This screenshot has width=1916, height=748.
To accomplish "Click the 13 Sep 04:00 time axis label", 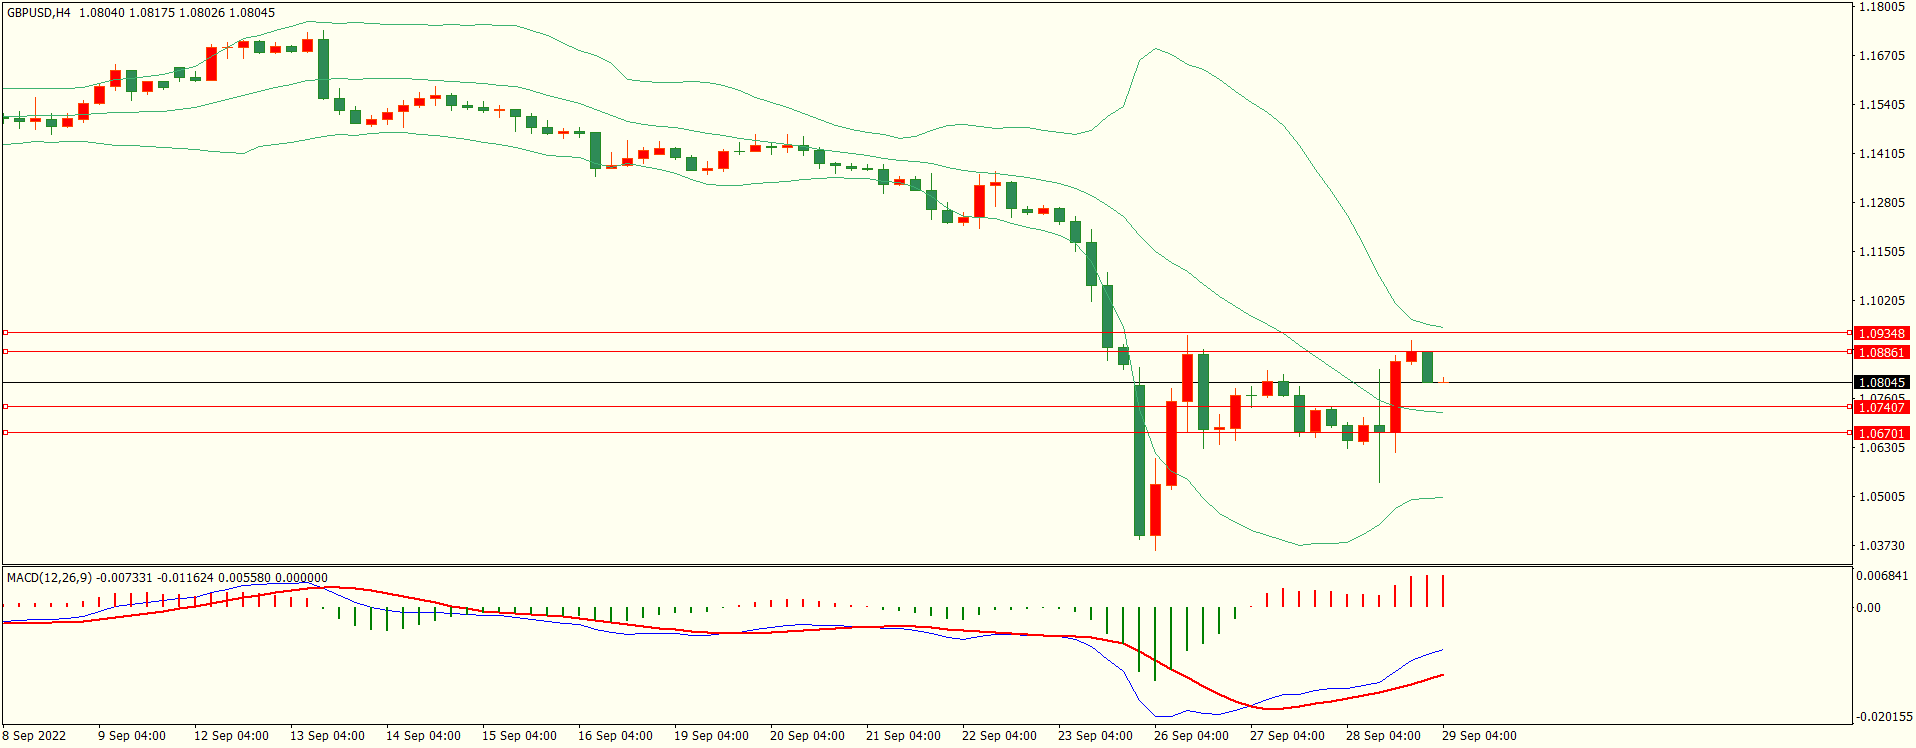I will click(x=327, y=736).
